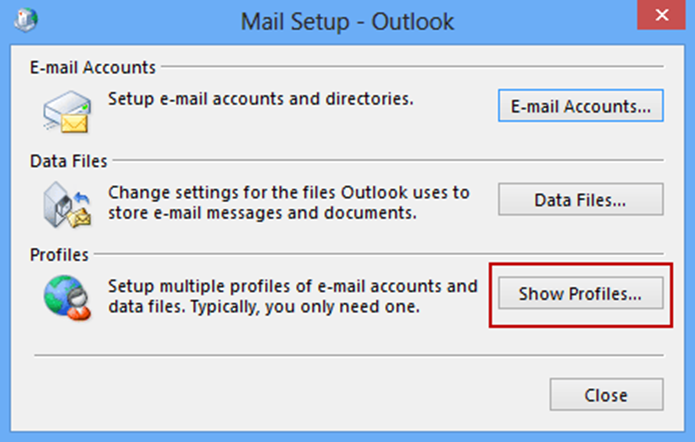Click the "Setup e-mail accounts and directories" text
695x442 pixels.
point(261,98)
